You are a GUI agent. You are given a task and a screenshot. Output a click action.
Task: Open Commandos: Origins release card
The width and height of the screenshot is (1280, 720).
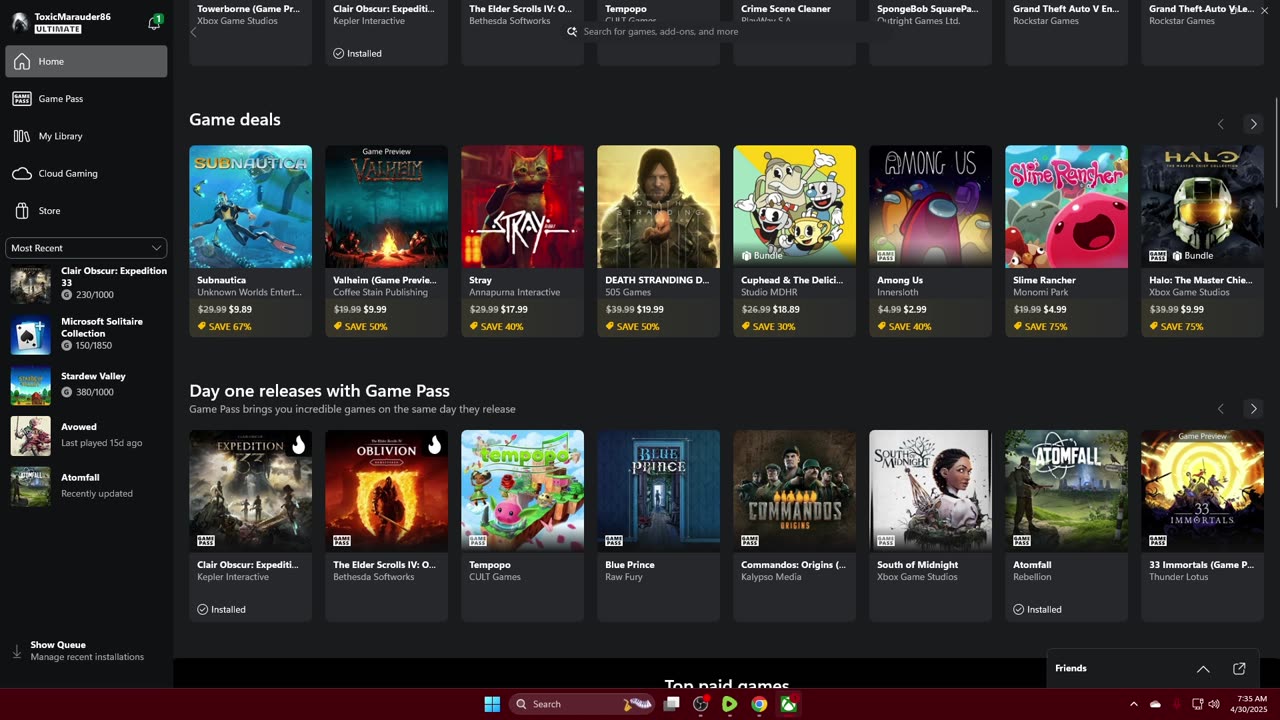point(794,526)
